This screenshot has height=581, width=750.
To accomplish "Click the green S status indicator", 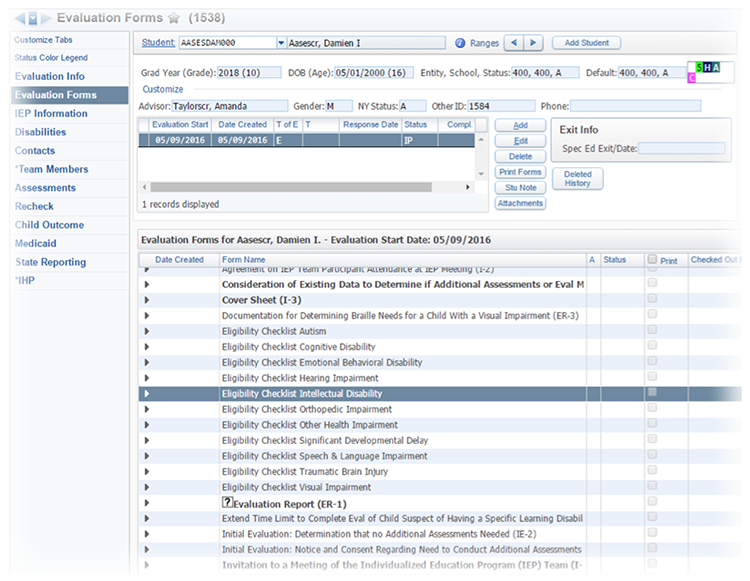I will (699, 67).
